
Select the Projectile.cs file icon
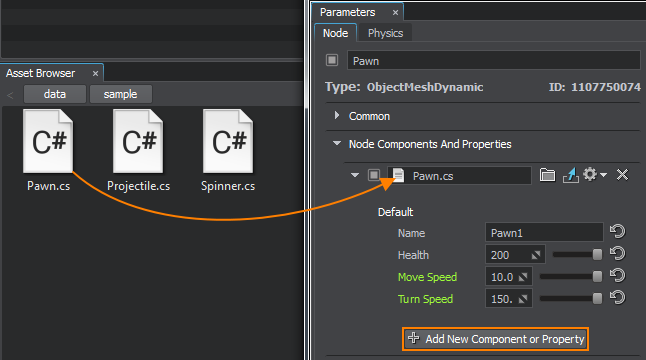point(138,141)
